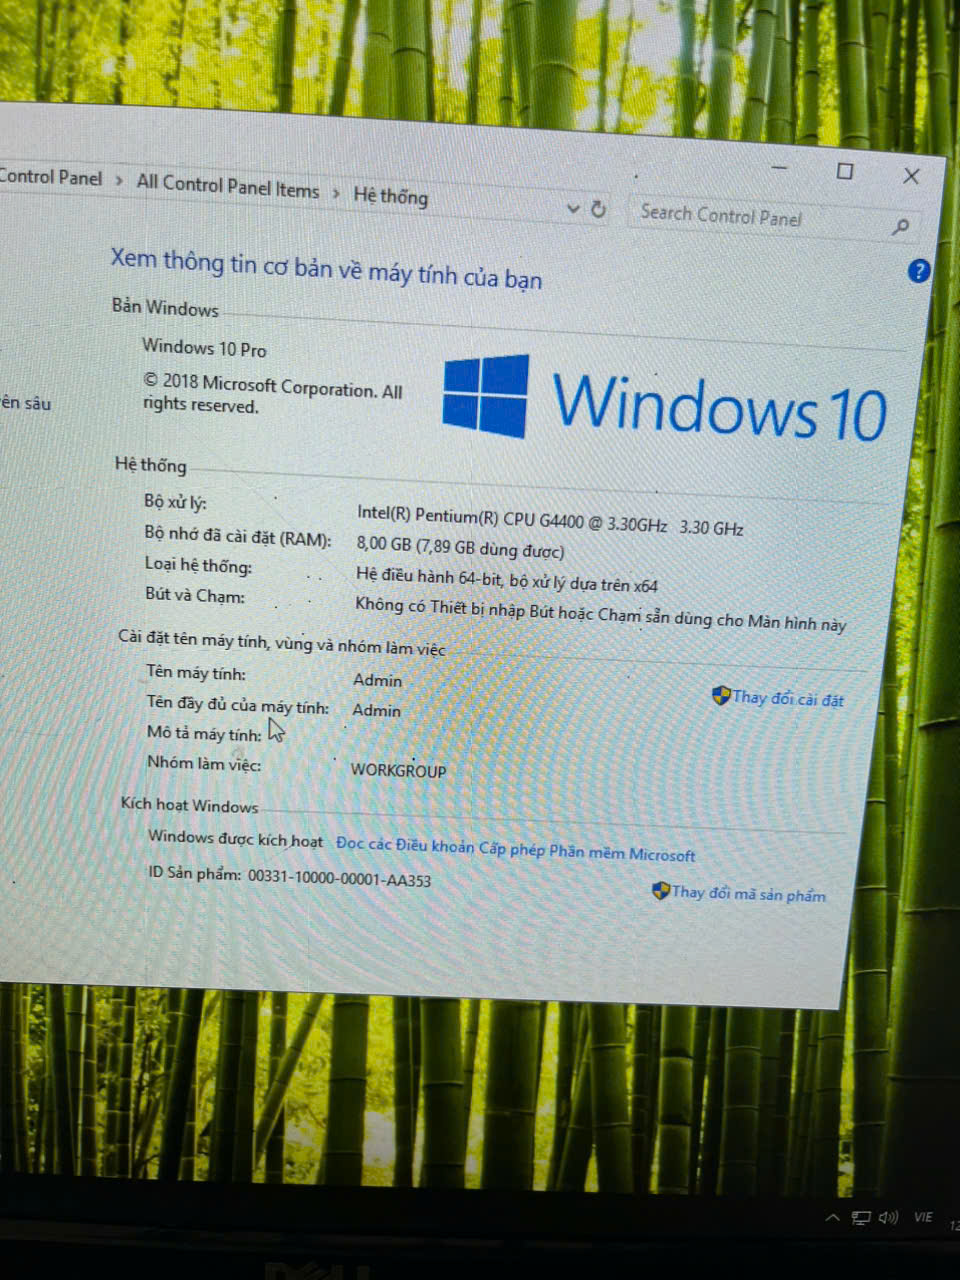Screen dimensions: 960x1280
Task: Click the network icon in the system tray
Action: pyautogui.click(x=860, y=1217)
